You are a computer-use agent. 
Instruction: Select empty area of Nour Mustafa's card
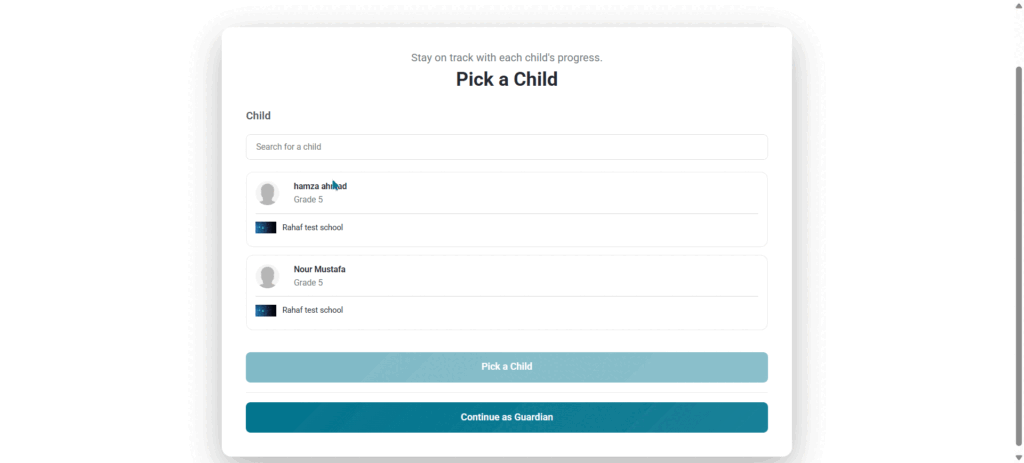555,276
